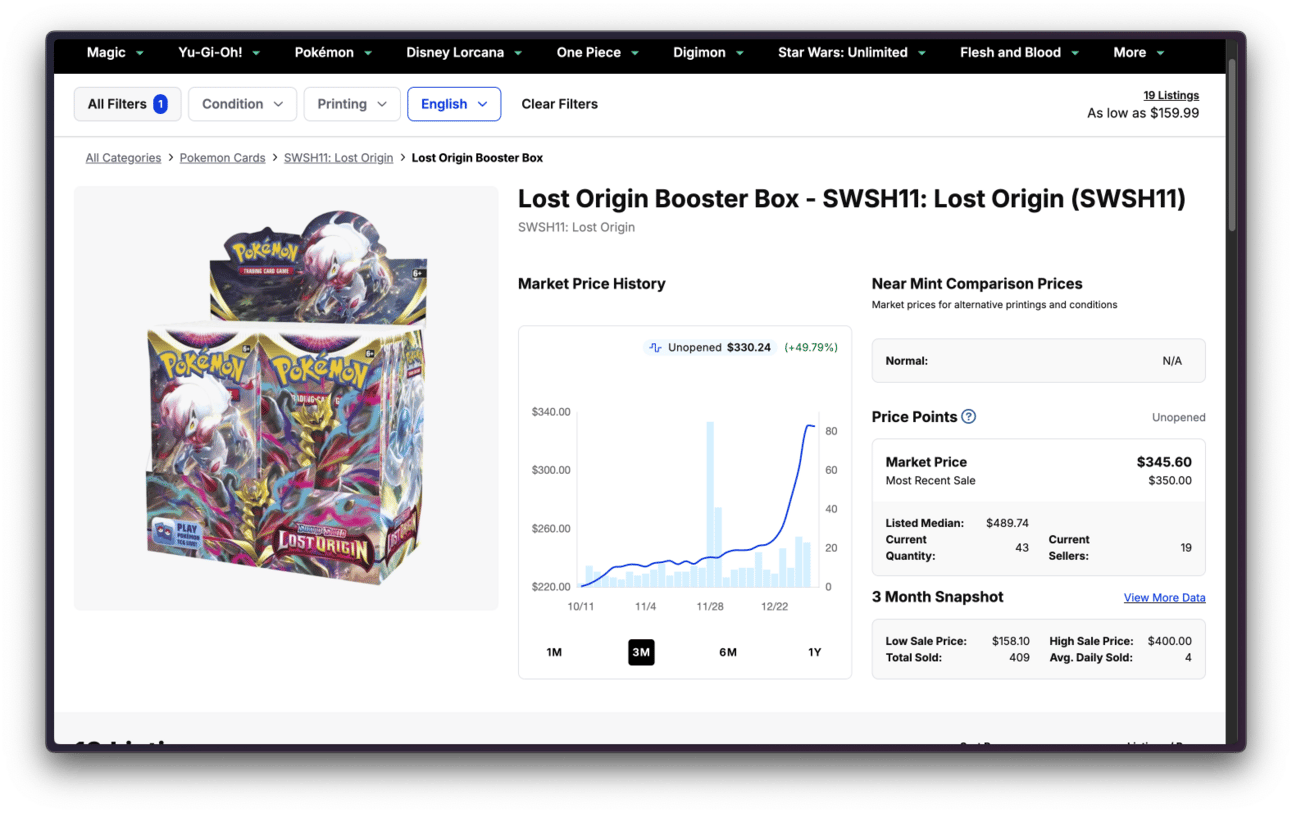Switch chart range to 6M
Screen dimensions: 1292x813
click(x=728, y=652)
